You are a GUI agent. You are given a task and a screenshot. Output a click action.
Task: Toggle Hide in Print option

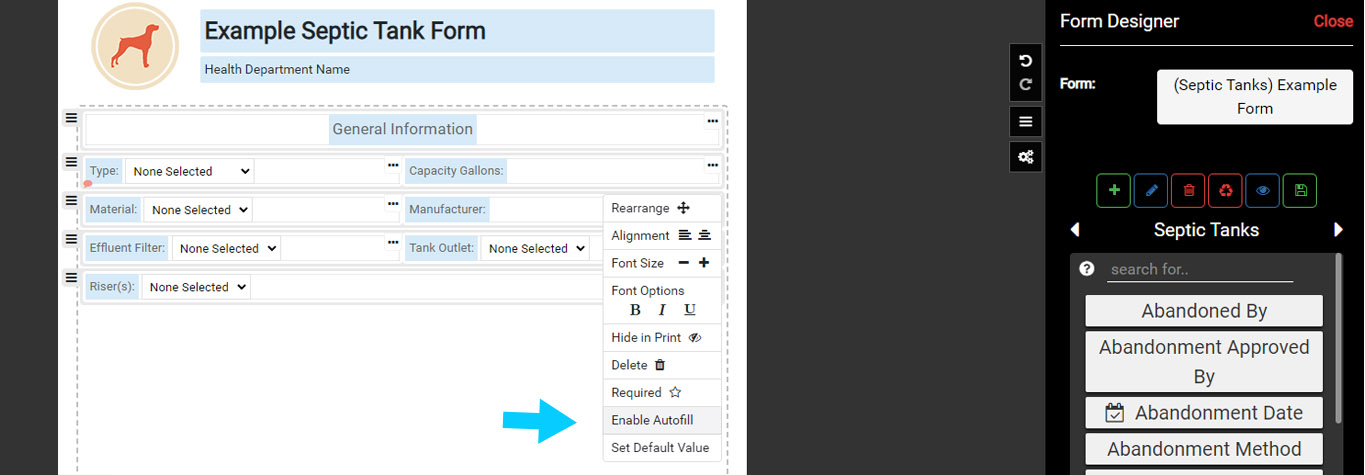pyautogui.click(x=660, y=338)
